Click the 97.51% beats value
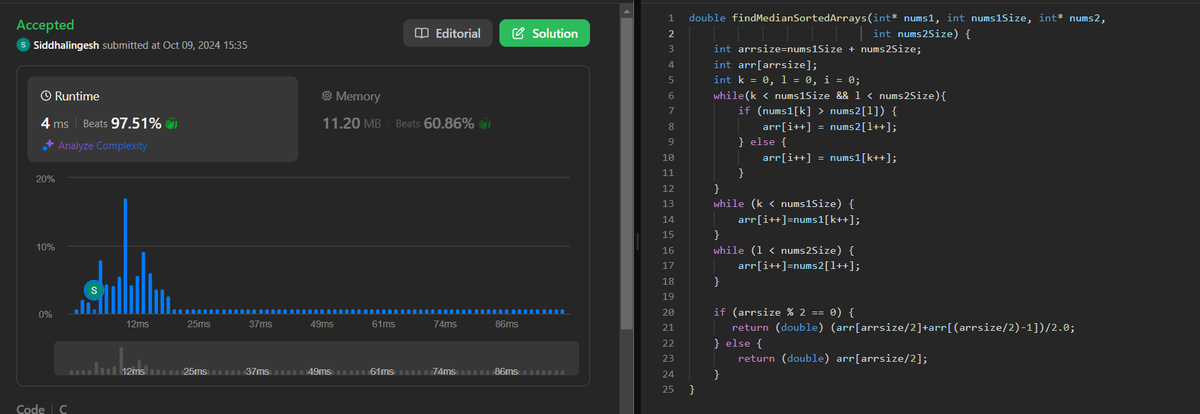This screenshot has width=1200, height=414. pos(136,124)
